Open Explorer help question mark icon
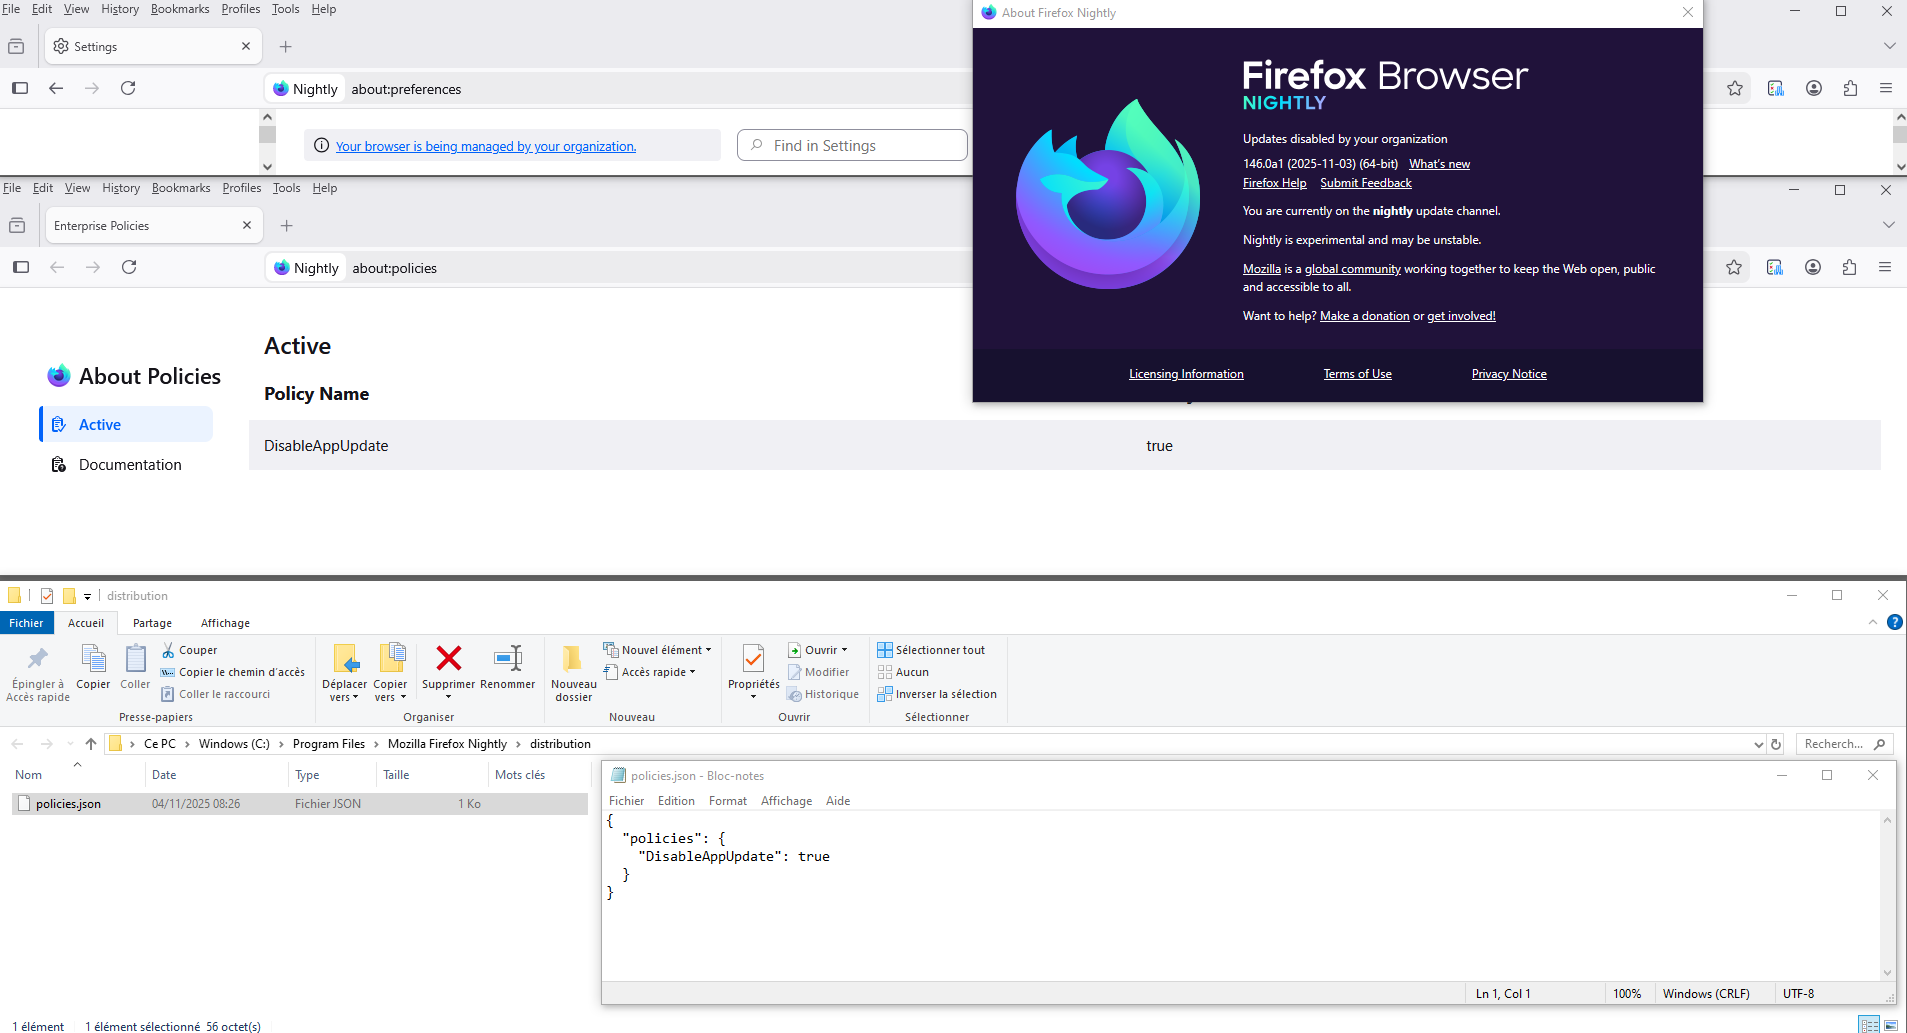The height and width of the screenshot is (1033, 1907). point(1894,622)
